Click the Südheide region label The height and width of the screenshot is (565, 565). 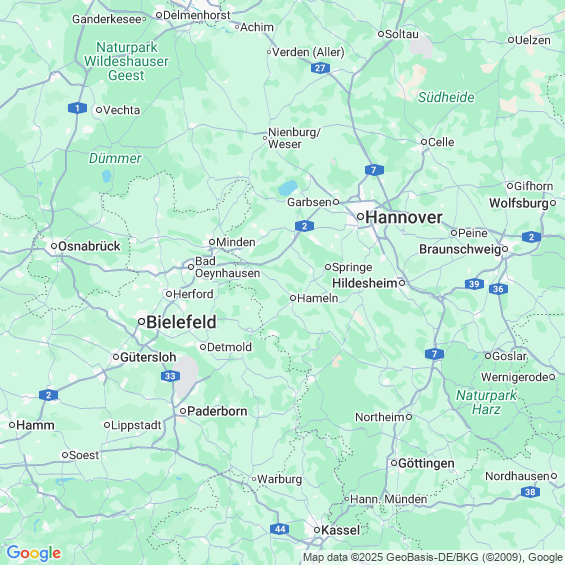point(446,97)
